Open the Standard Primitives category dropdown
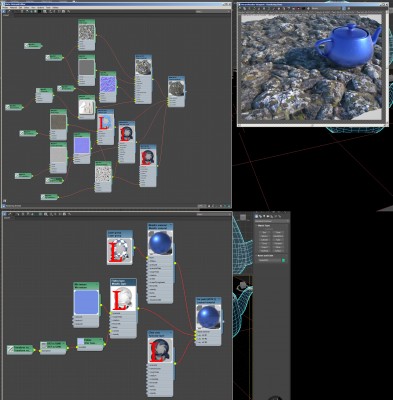 click(x=271, y=221)
